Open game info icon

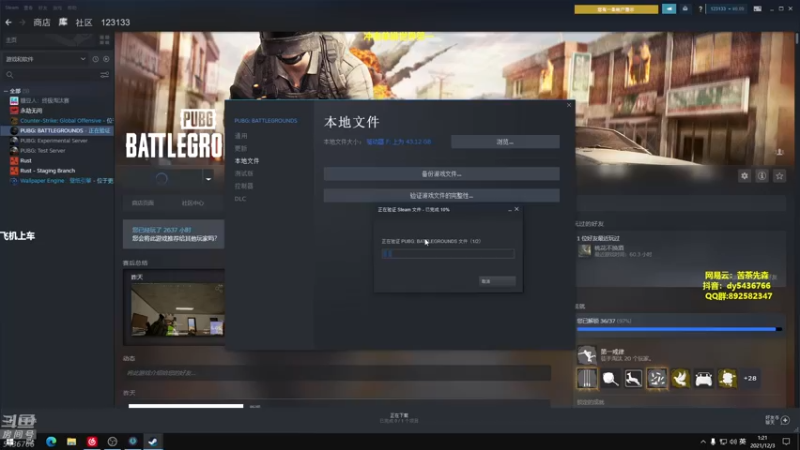(x=762, y=176)
